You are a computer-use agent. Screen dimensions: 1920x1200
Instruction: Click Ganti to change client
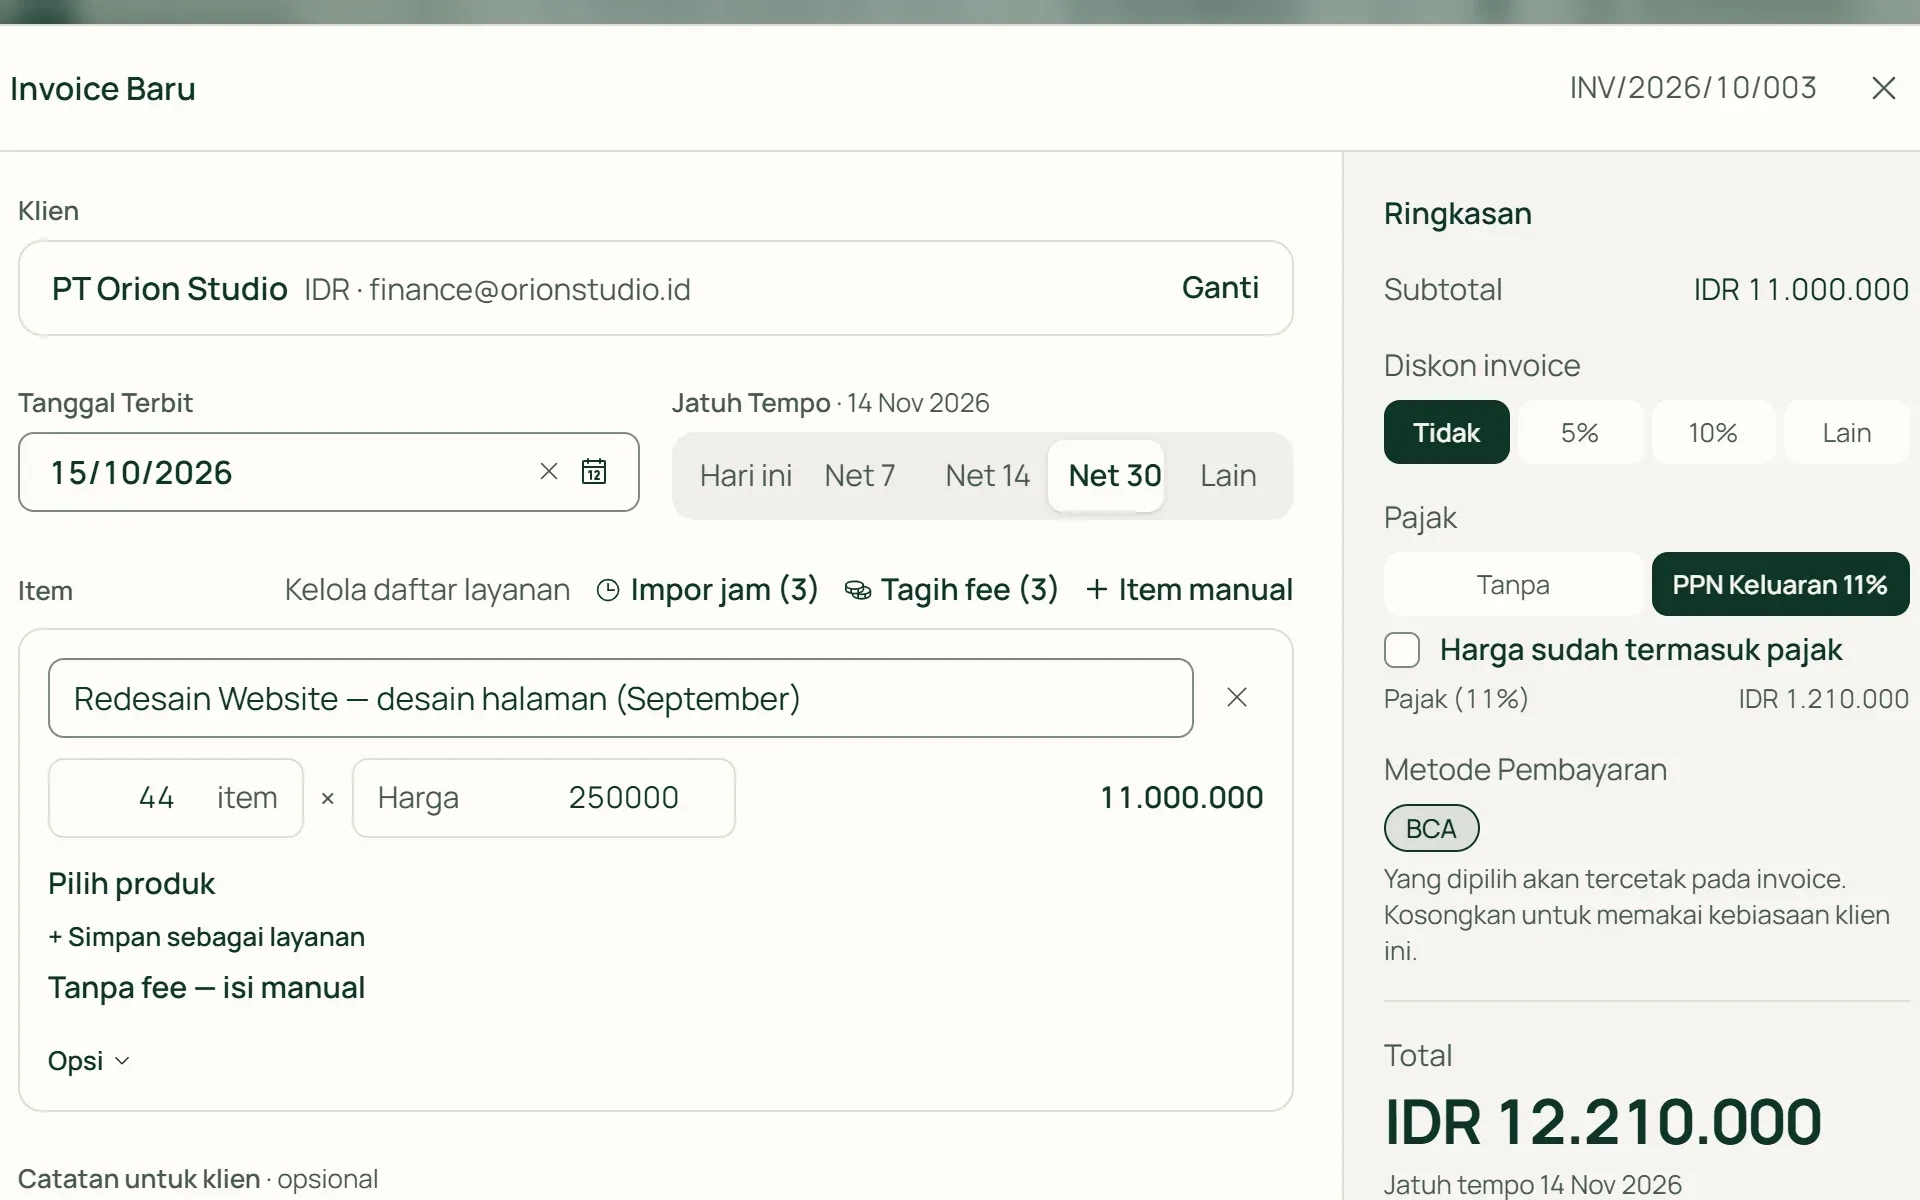tap(1220, 288)
